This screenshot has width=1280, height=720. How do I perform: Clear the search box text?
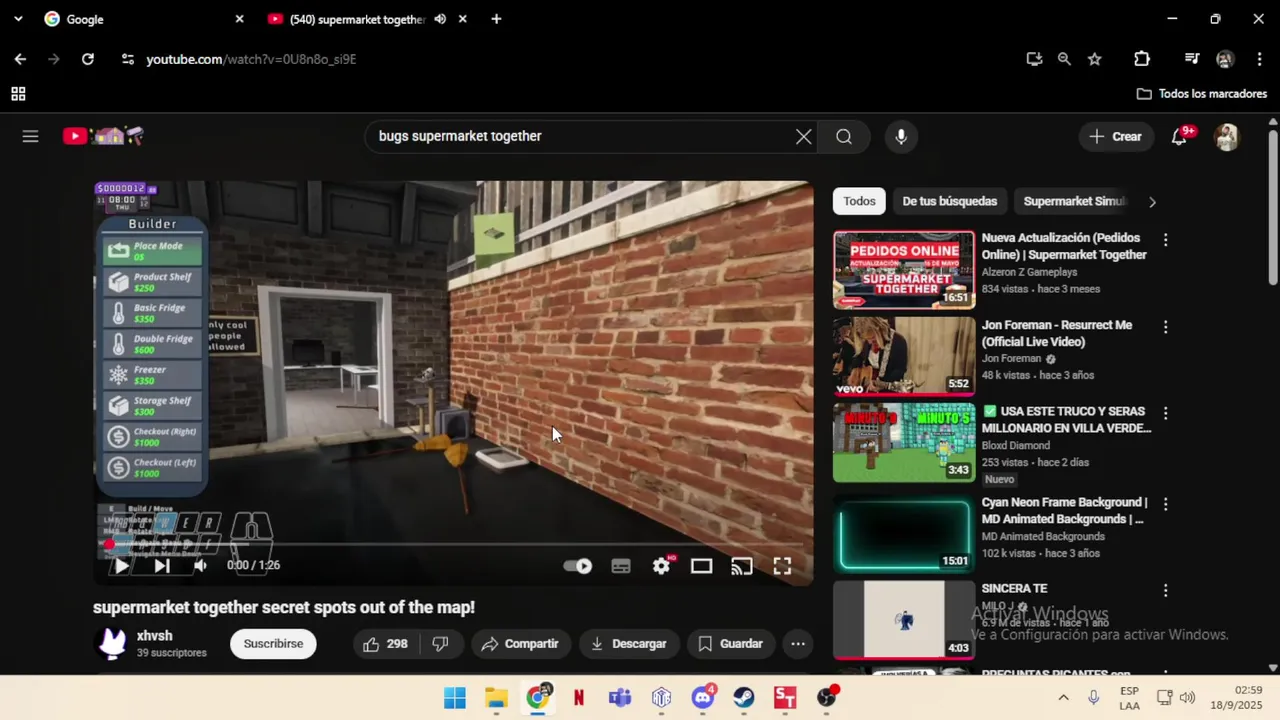[803, 137]
